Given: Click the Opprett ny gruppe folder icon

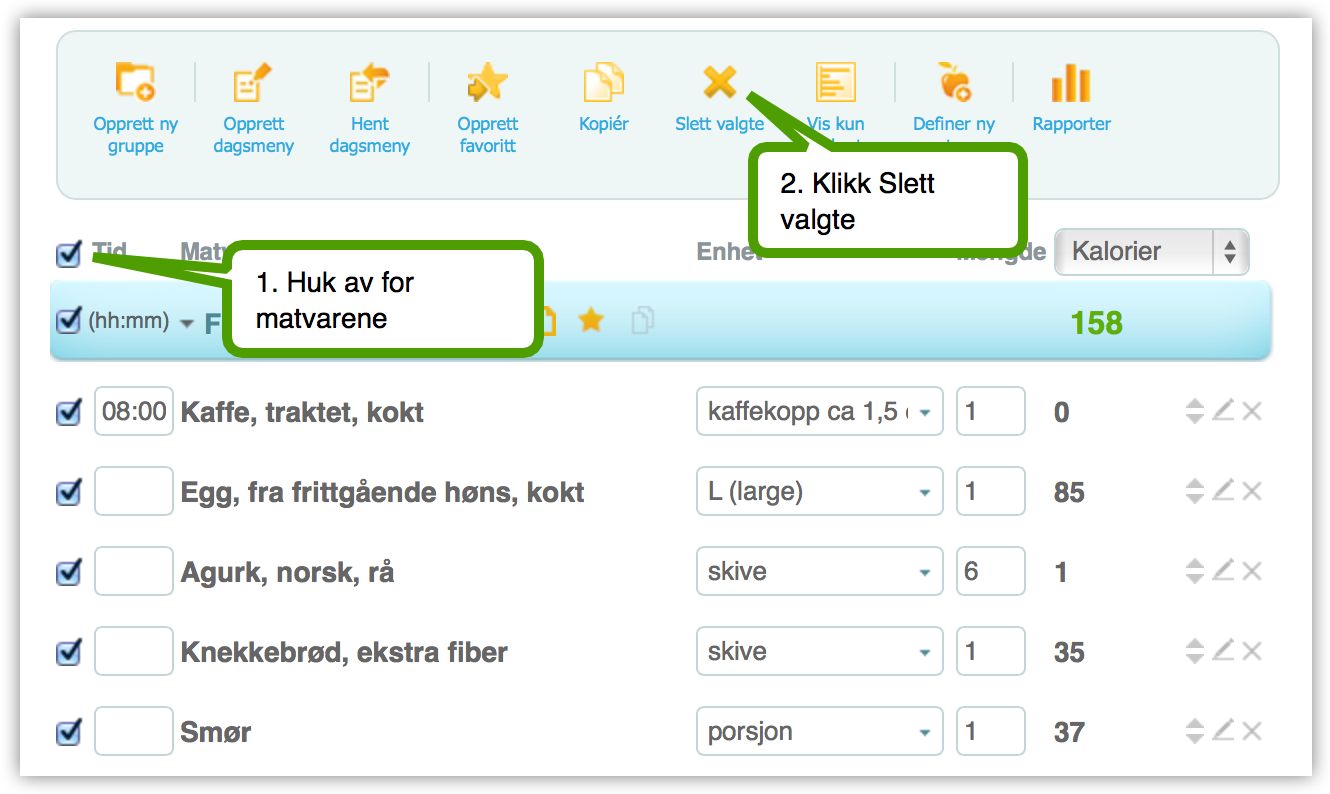Looking at the screenshot, I should click(135, 83).
